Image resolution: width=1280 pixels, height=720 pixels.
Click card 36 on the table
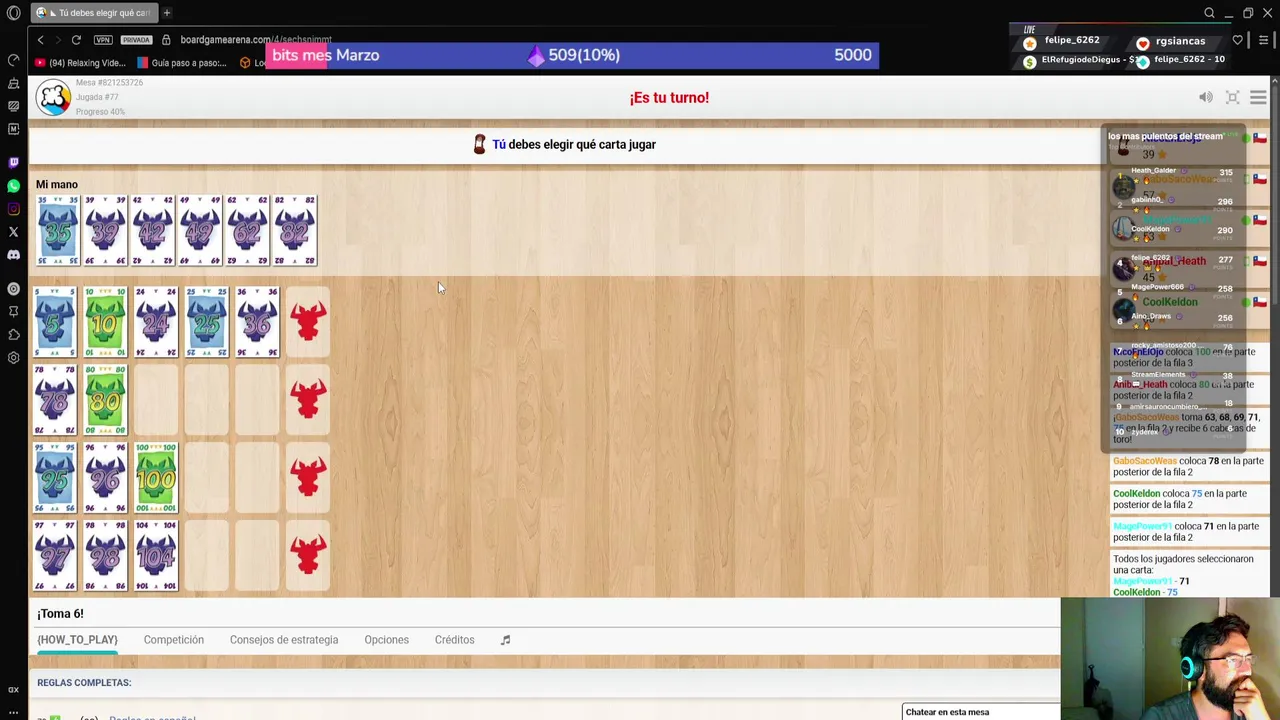click(257, 322)
